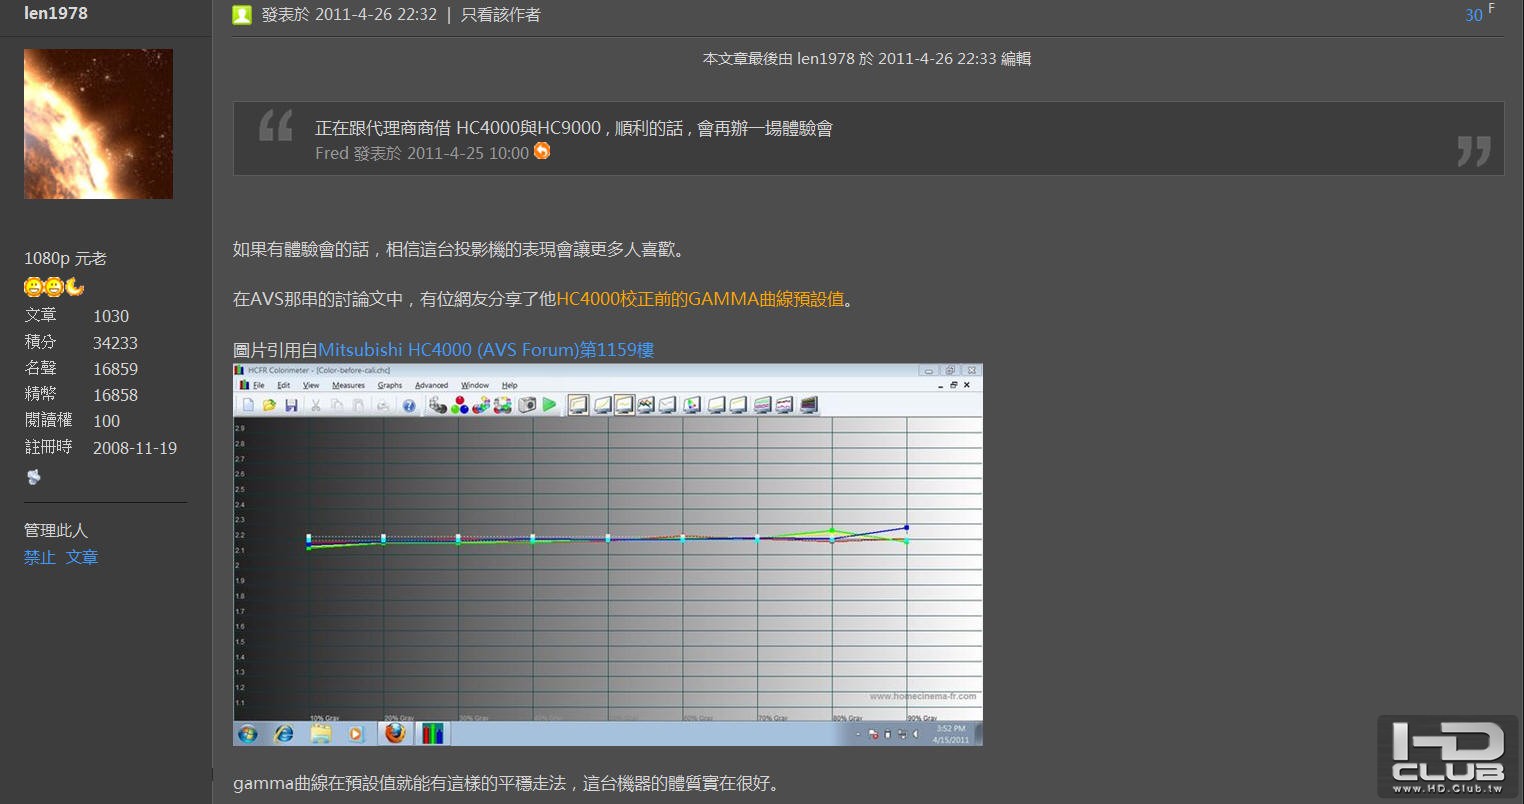
Task: Click Print icon in HCFR toolbar
Action: [x=383, y=405]
